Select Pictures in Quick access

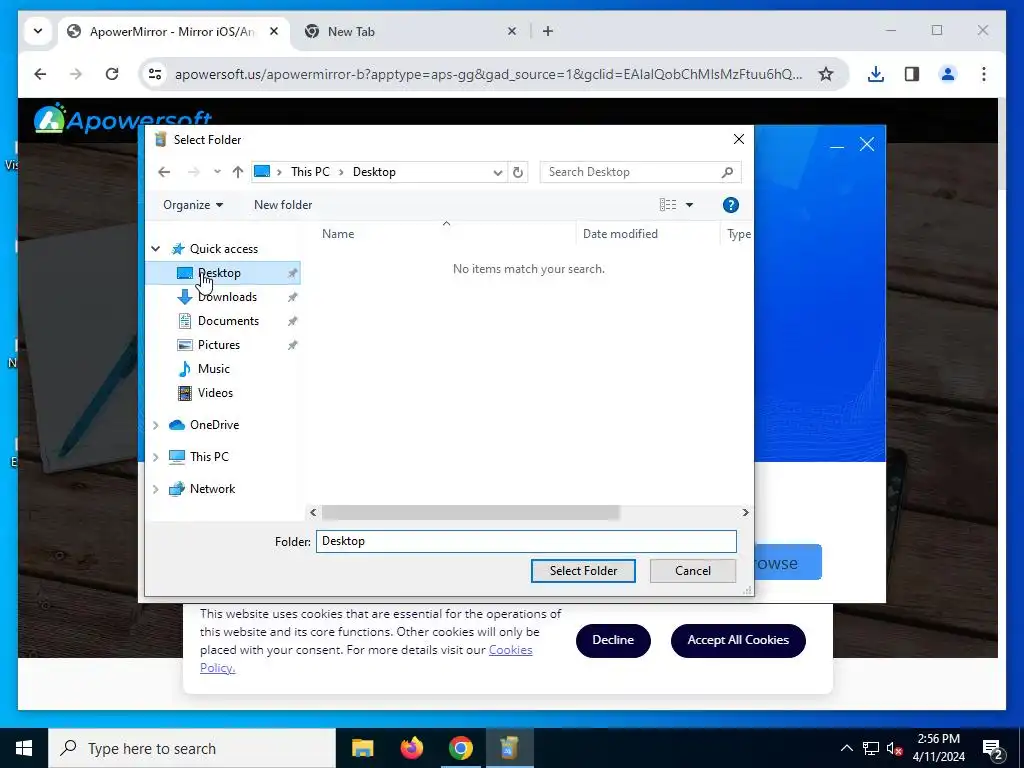(x=219, y=345)
